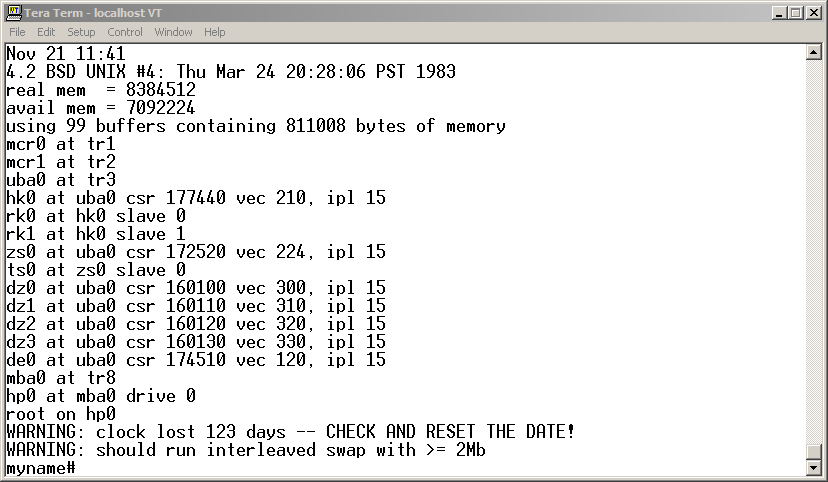
Task: Click the 'mcr0 at tr1' line
Action: point(61,144)
